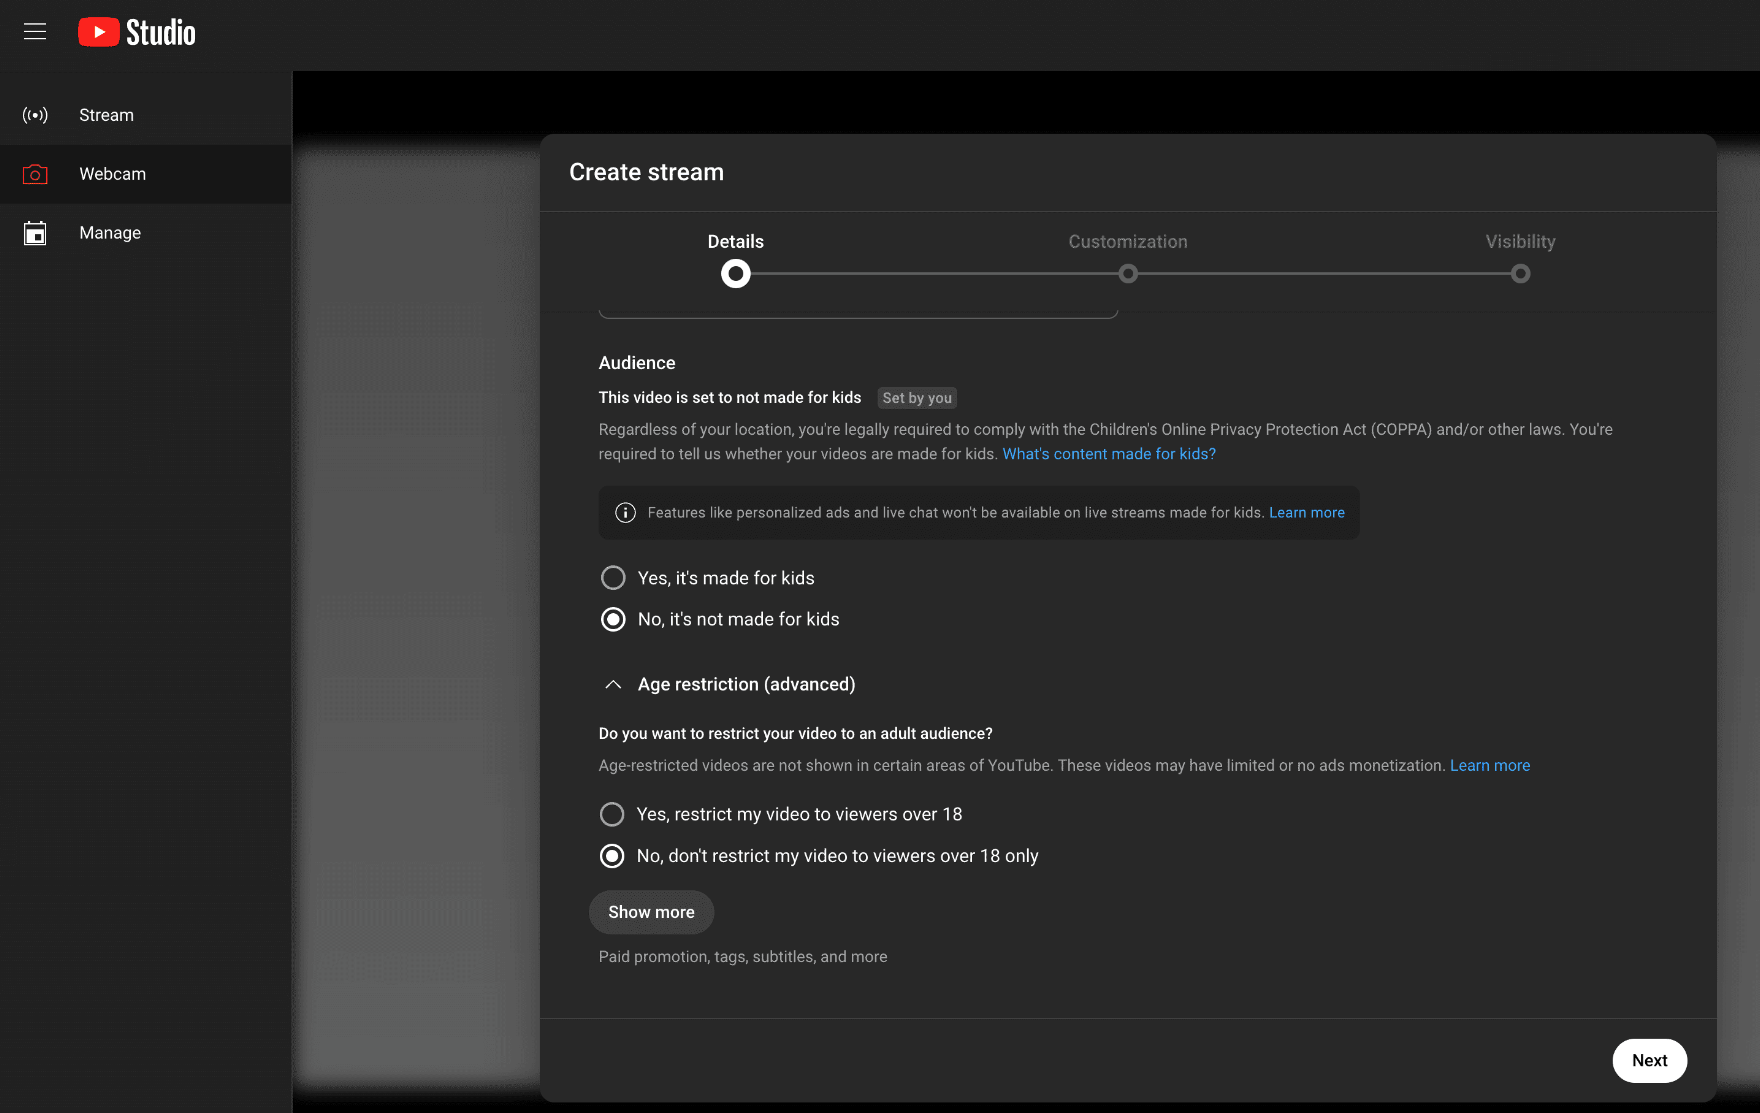
Task: Click the YouTube Studio logo
Action: coord(136,31)
